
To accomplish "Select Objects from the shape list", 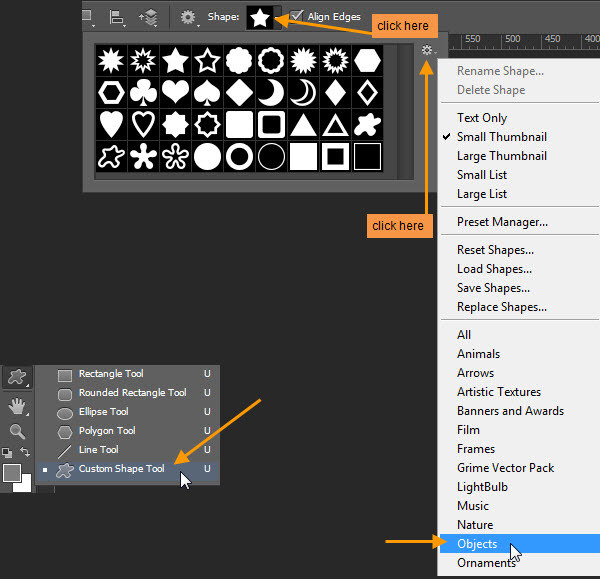I will pyautogui.click(x=477, y=544).
